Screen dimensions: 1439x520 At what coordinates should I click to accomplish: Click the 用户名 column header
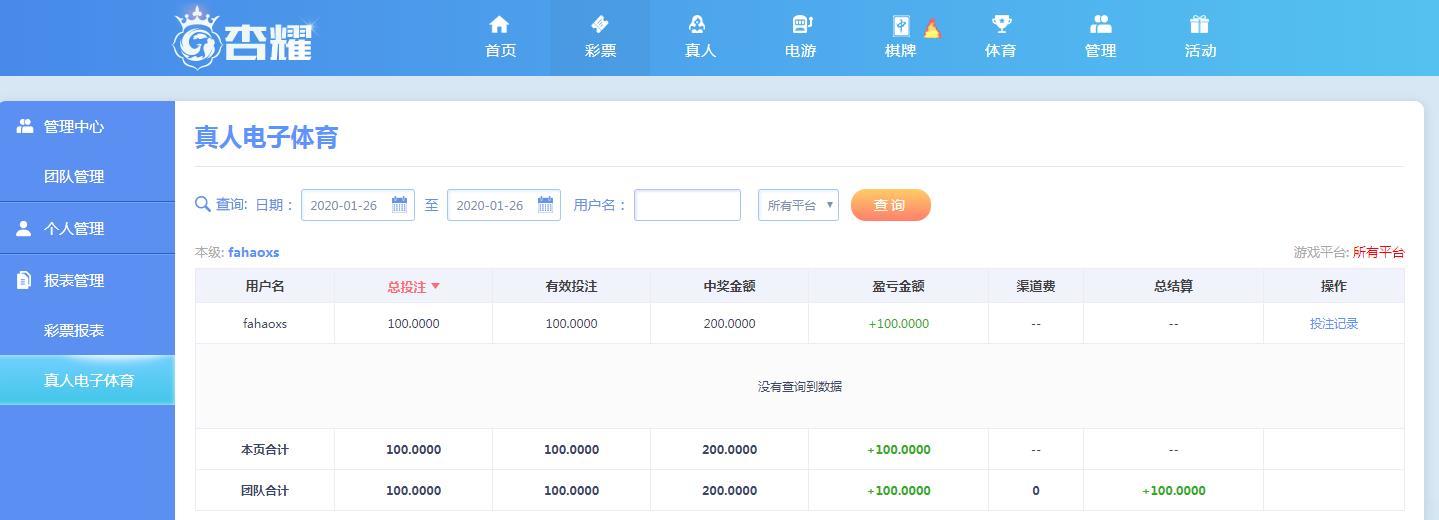click(x=265, y=286)
